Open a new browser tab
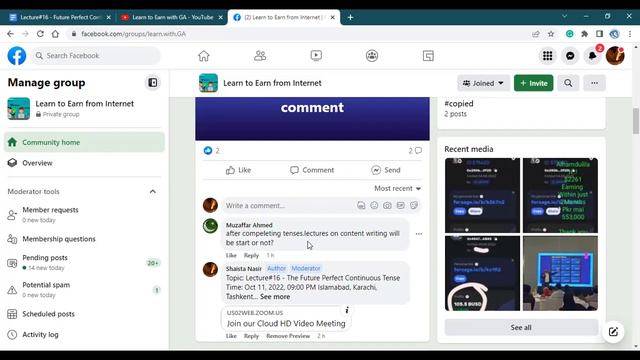Viewport: 640px width, 360px height. tap(350, 17)
